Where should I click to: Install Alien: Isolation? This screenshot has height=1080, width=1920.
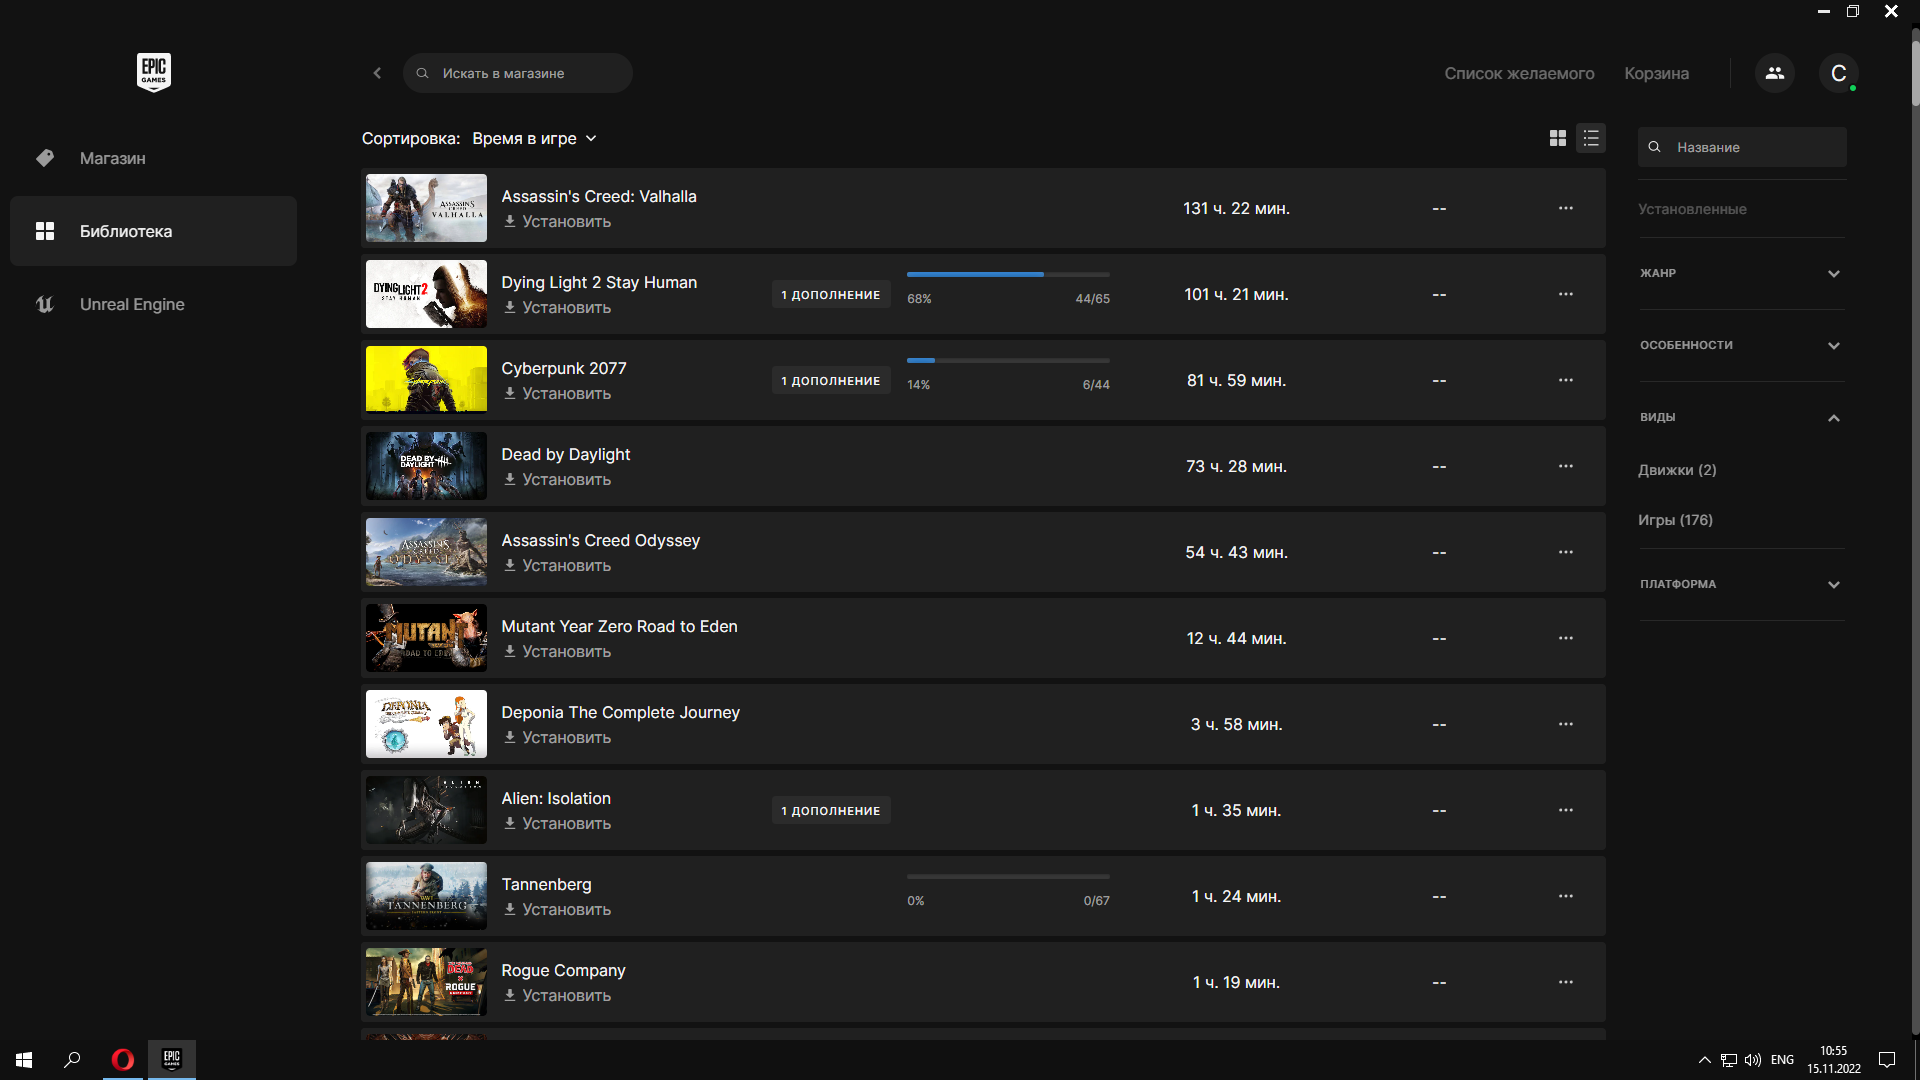[557, 824]
